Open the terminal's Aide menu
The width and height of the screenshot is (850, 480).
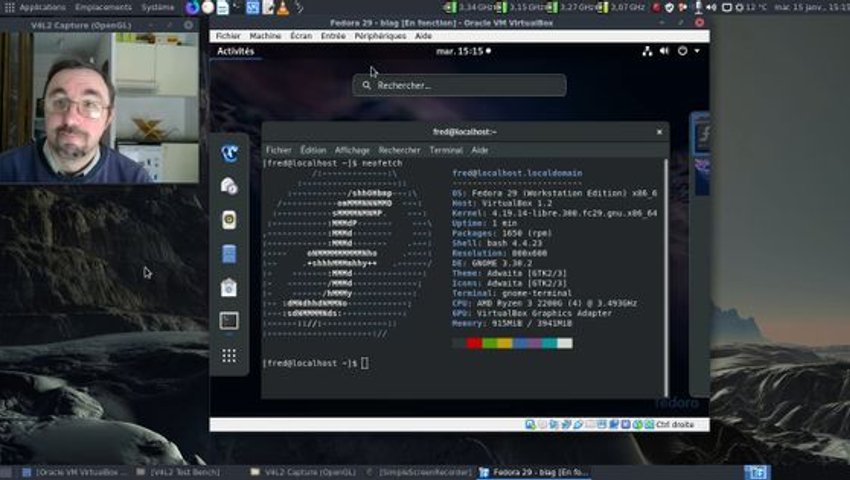(x=480, y=150)
